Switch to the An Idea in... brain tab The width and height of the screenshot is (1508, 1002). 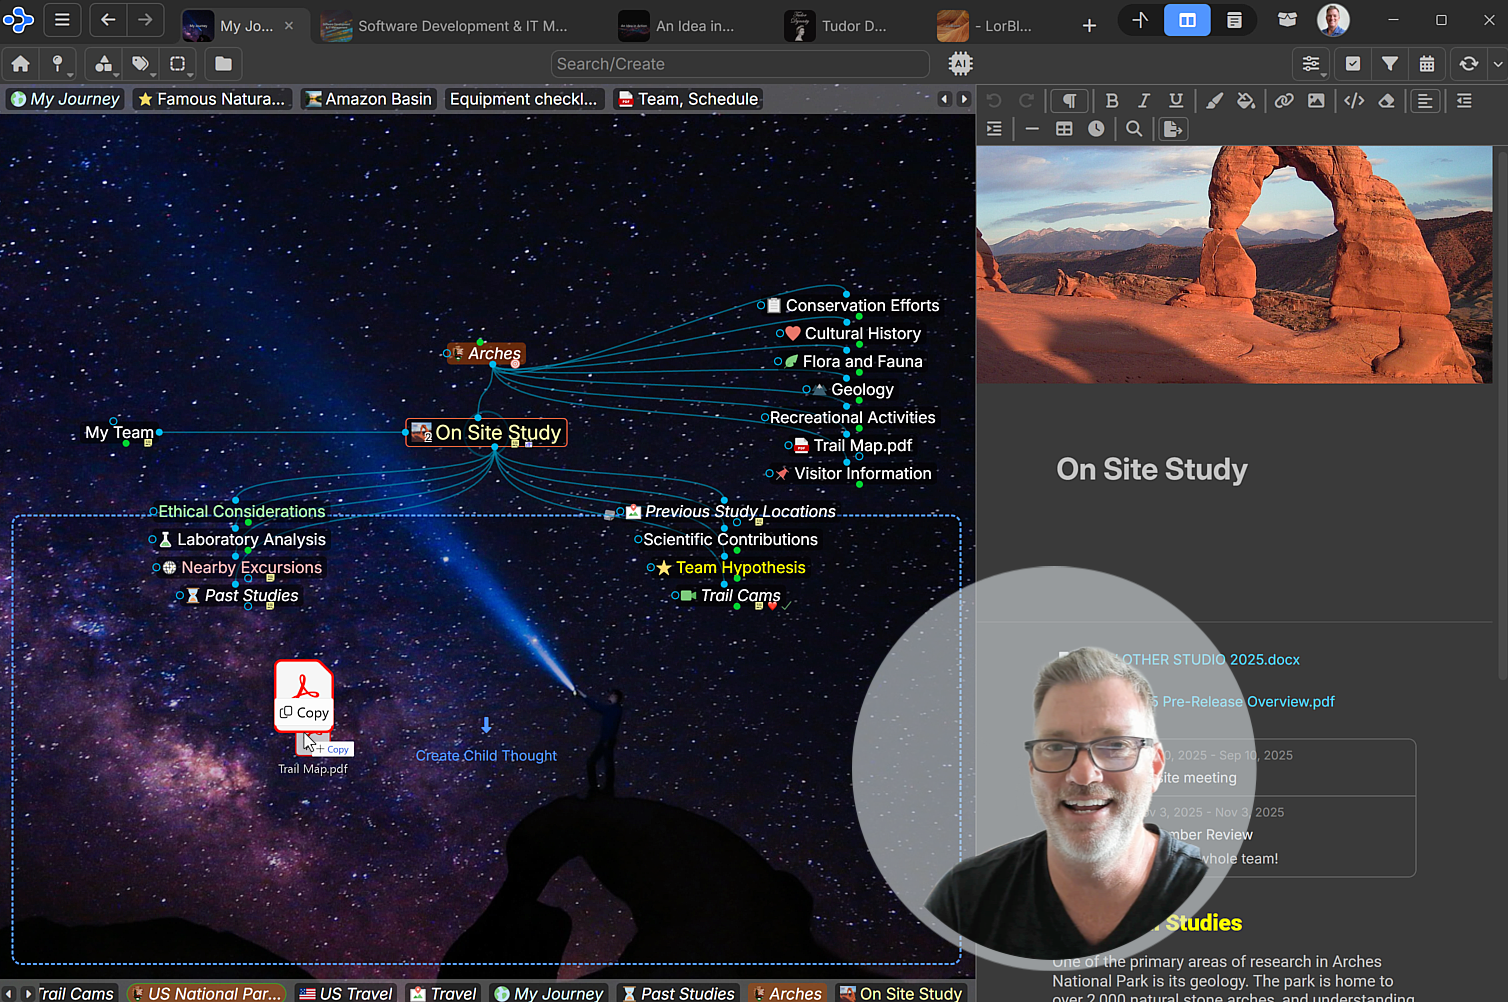point(677,26)
